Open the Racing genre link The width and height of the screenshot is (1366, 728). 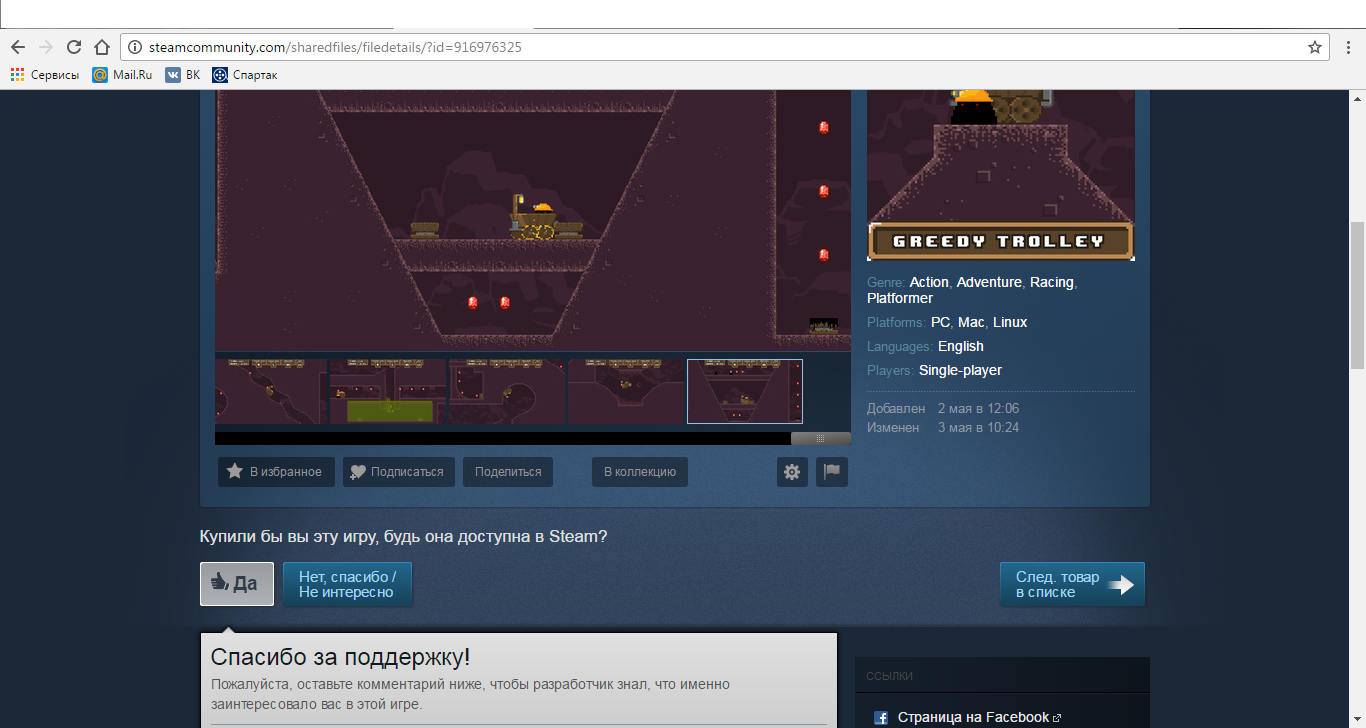pyautogui.click(x=1052, y=282)
